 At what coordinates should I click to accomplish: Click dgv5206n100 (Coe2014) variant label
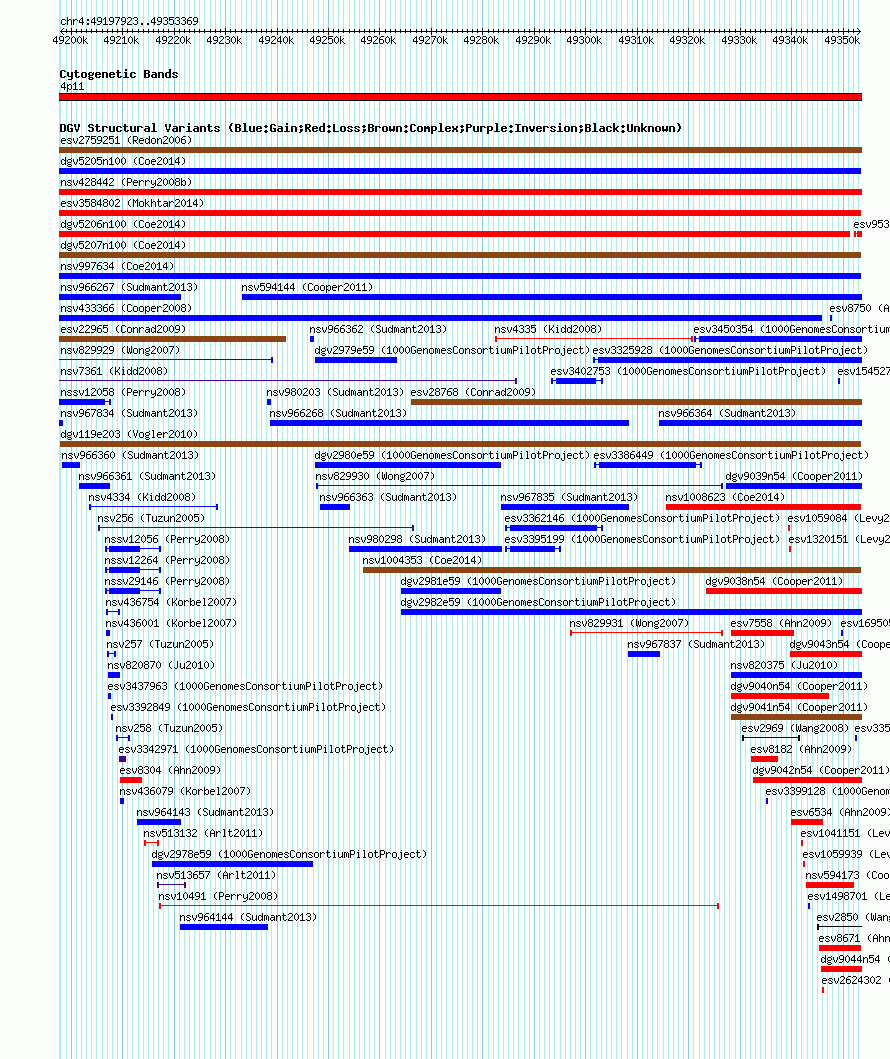[123, 224]
